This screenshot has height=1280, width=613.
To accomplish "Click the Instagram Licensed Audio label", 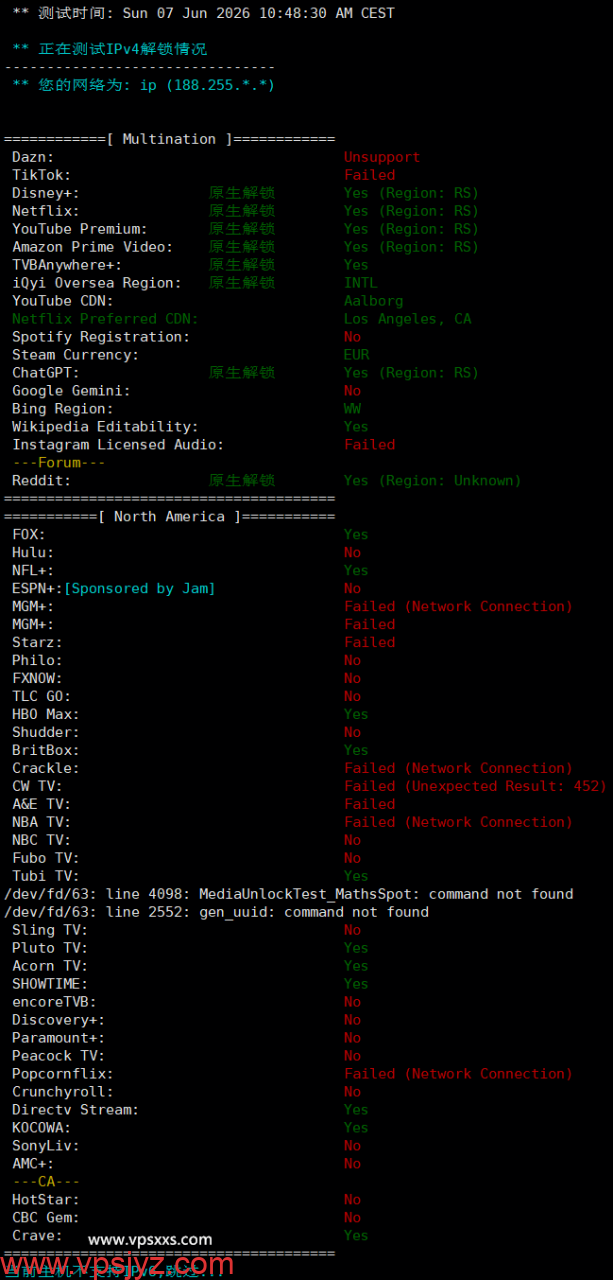I will tap(118, 445).
